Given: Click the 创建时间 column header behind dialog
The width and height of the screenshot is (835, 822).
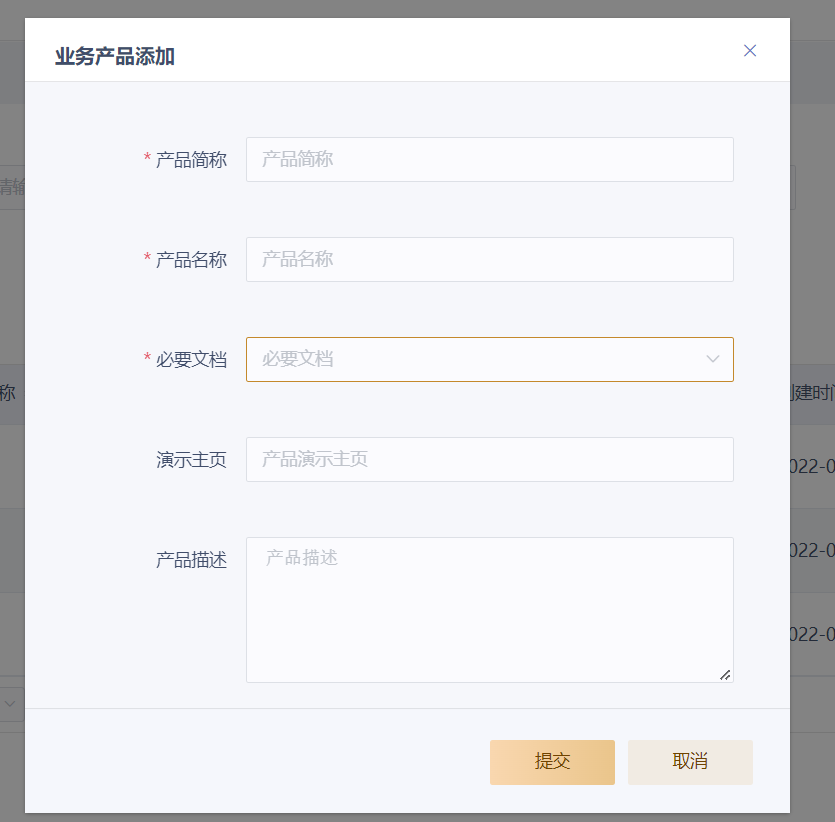Looking at the screenshot, I should [812, 394].
